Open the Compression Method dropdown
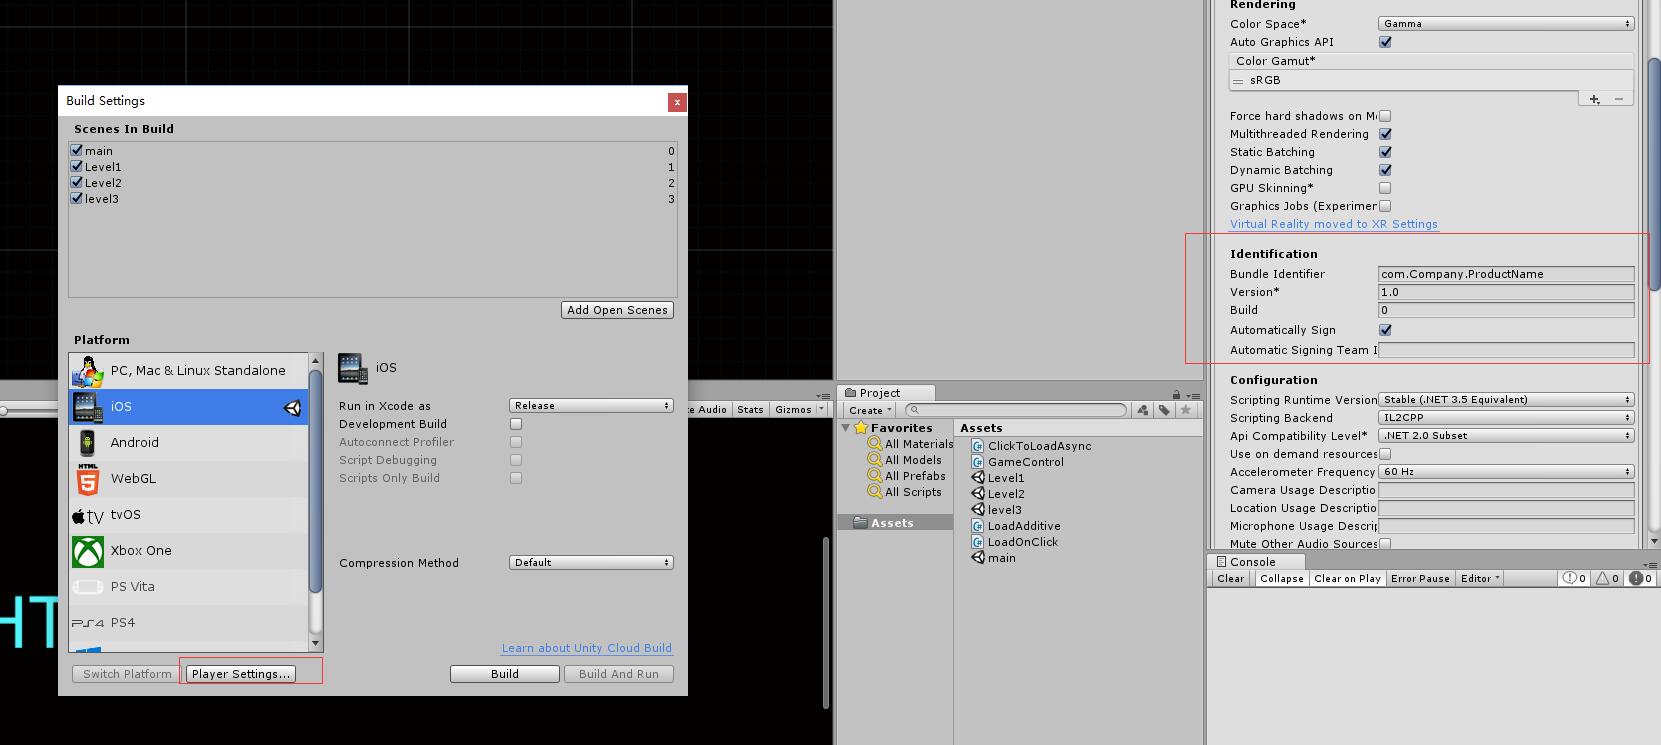This screenshot has width=1661, height=745. pyautogui.click(x=591, y=563)
